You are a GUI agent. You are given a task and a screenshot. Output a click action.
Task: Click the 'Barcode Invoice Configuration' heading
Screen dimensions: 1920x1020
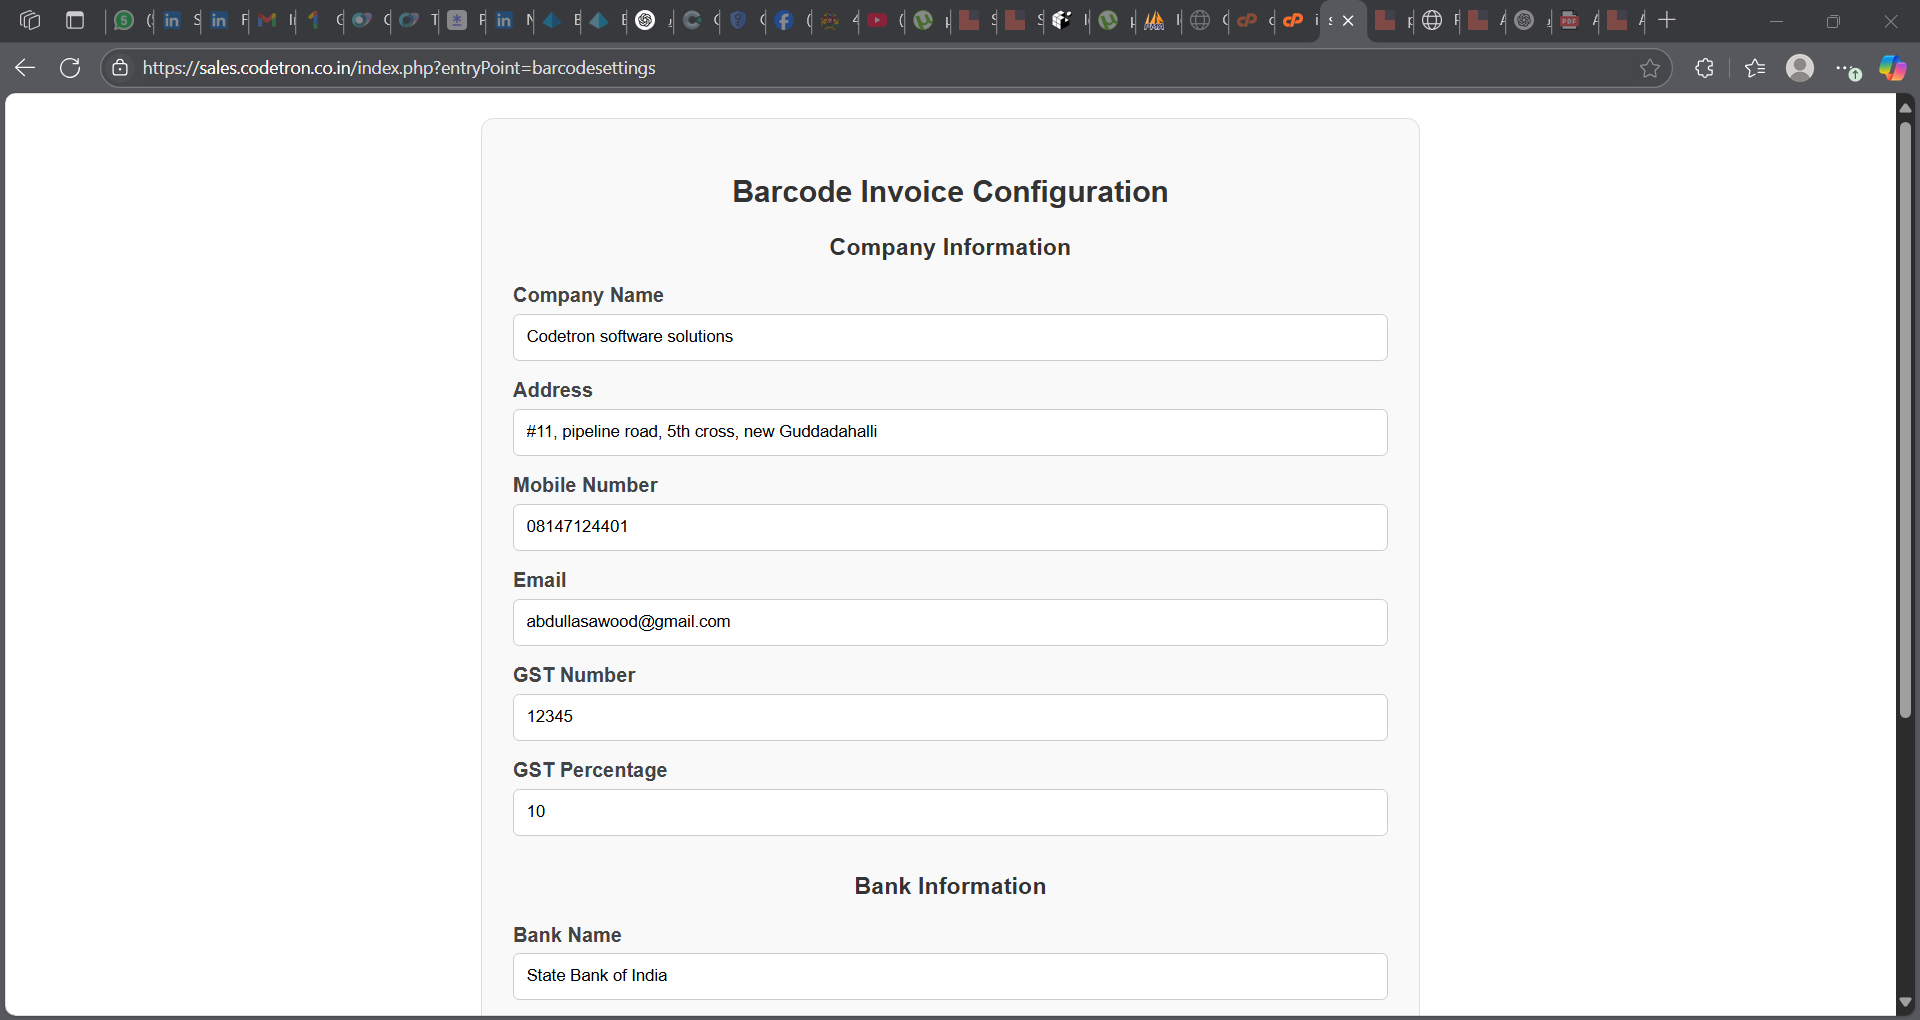click(x=950, y=191)
